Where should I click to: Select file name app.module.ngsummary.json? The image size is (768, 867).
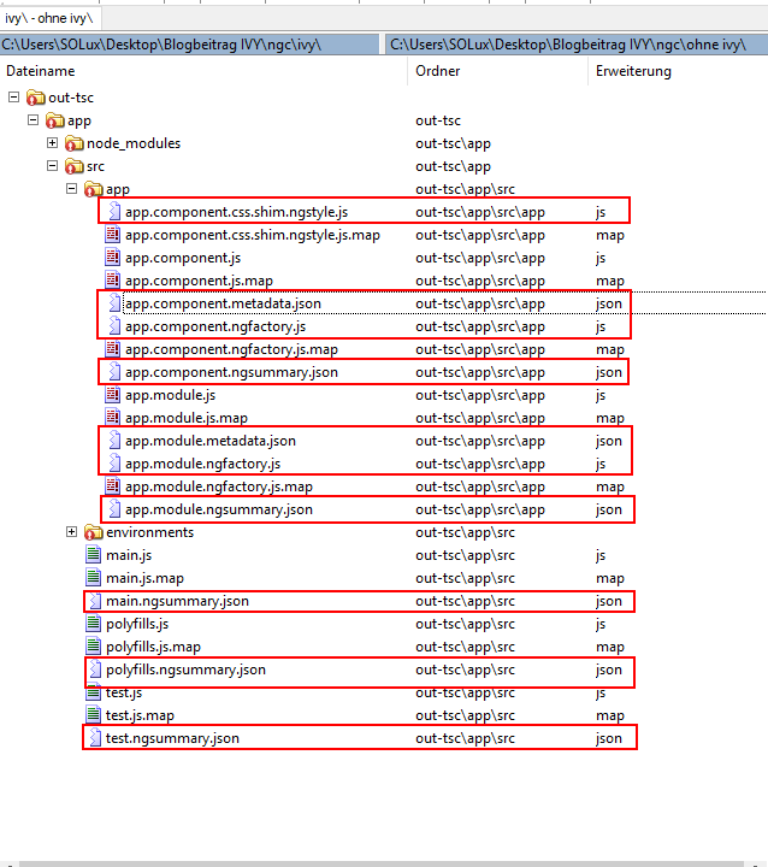click(x=218, y=510)
